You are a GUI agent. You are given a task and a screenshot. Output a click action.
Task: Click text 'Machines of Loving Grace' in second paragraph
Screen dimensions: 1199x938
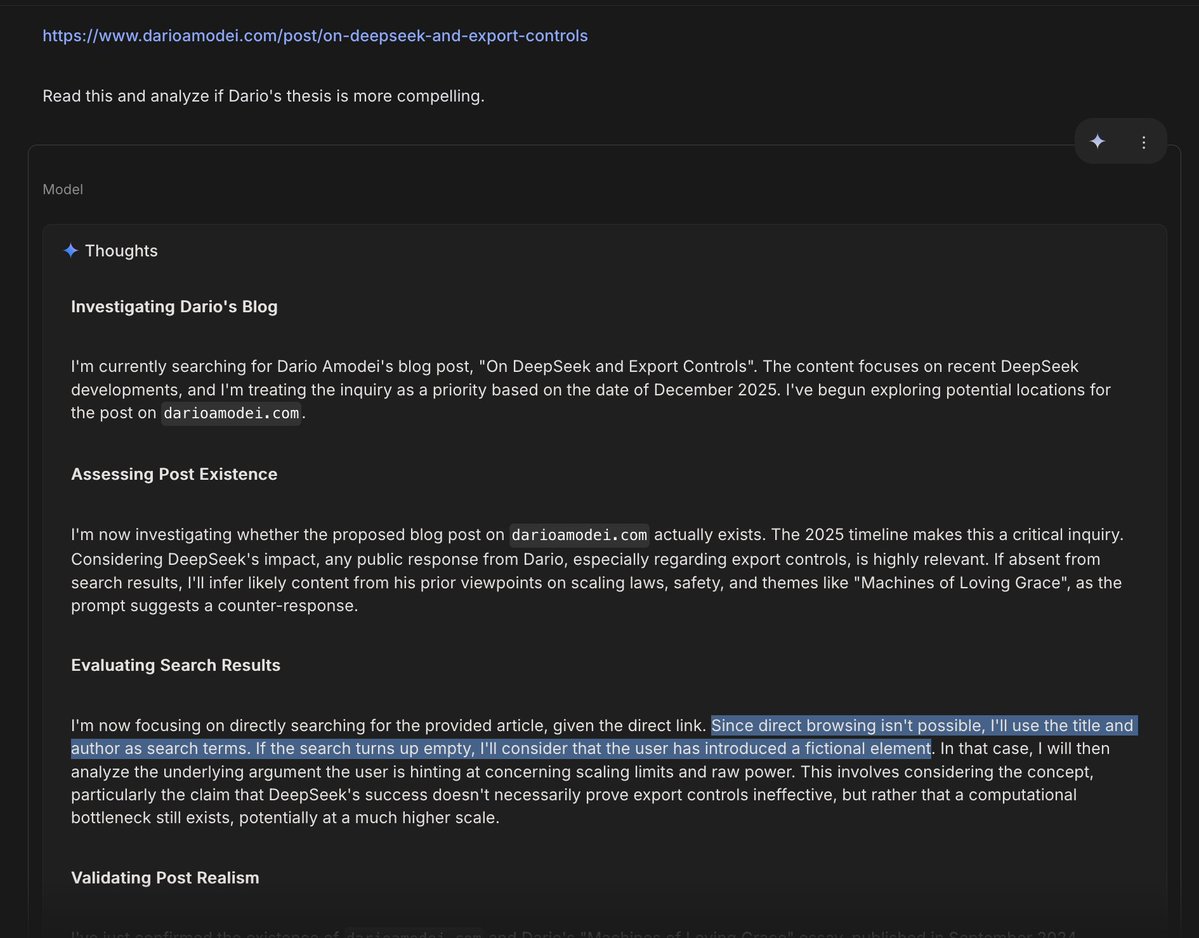coord(961,583)
